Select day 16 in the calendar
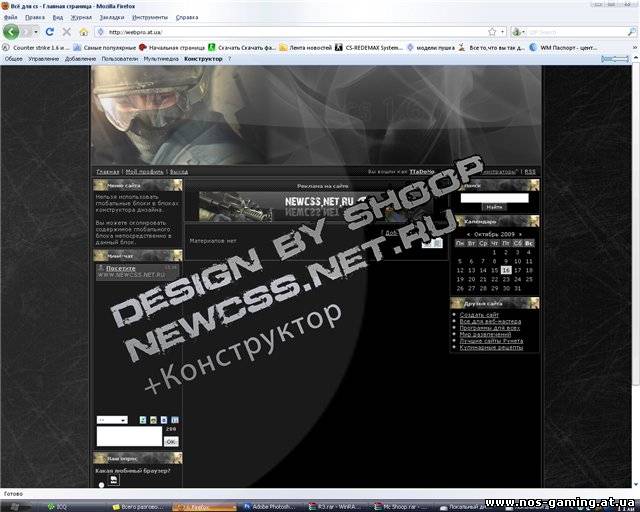The image size is (640, 512). point(506,270)
